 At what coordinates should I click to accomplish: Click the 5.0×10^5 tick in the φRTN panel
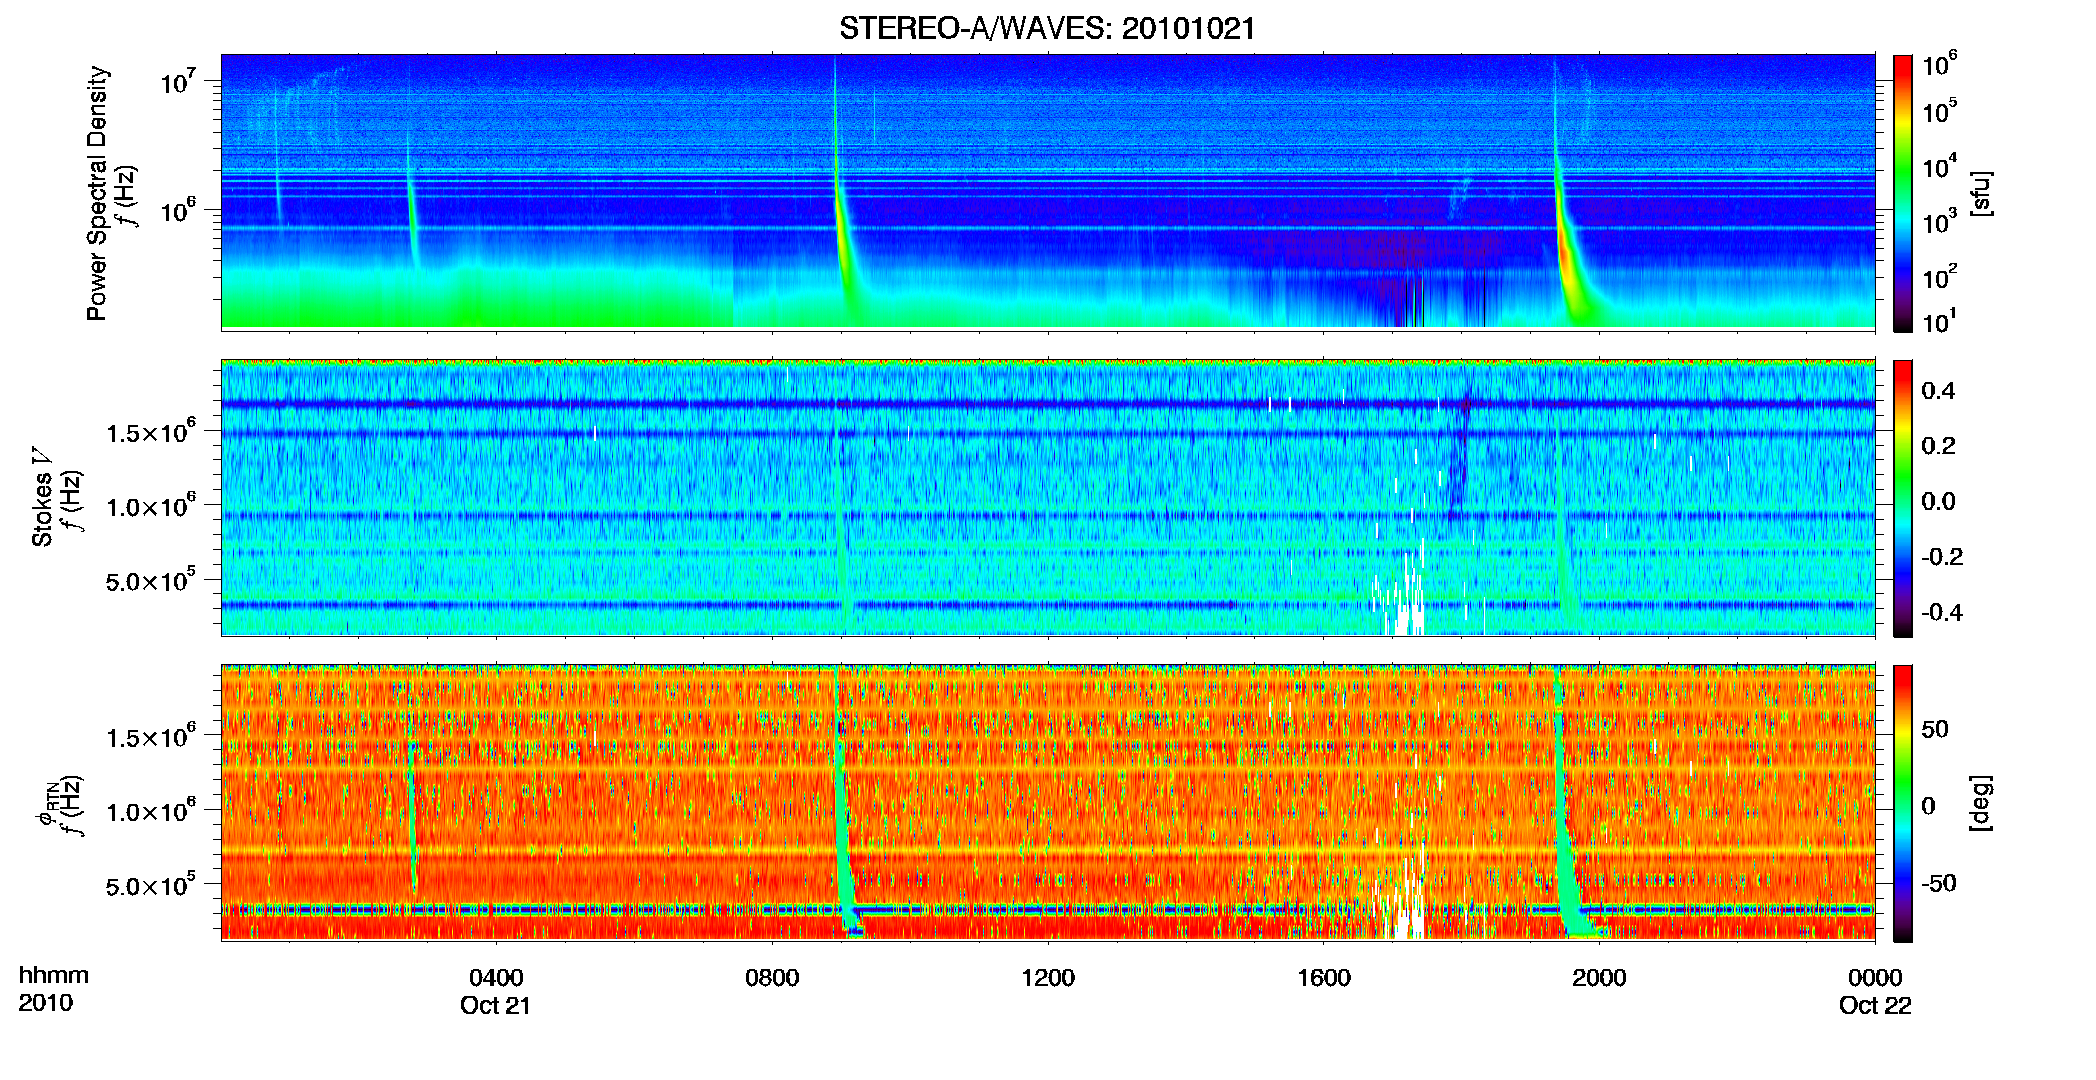point(150,885)
